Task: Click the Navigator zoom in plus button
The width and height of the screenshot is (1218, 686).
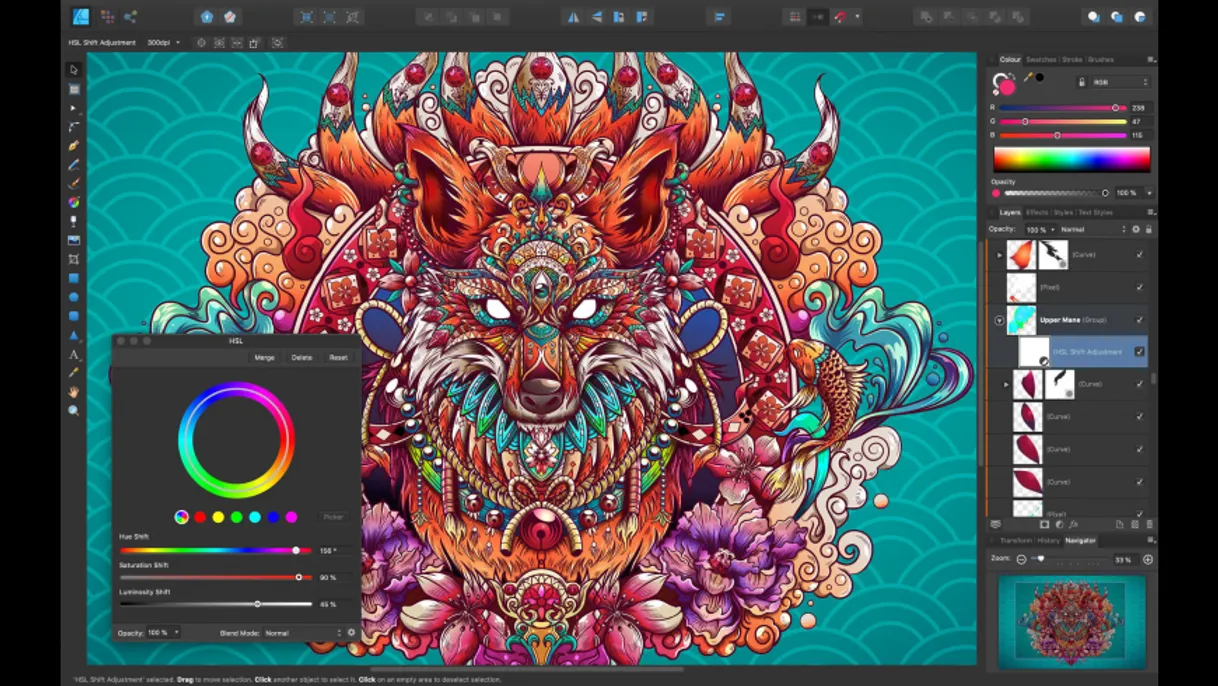Action: 1148,559
